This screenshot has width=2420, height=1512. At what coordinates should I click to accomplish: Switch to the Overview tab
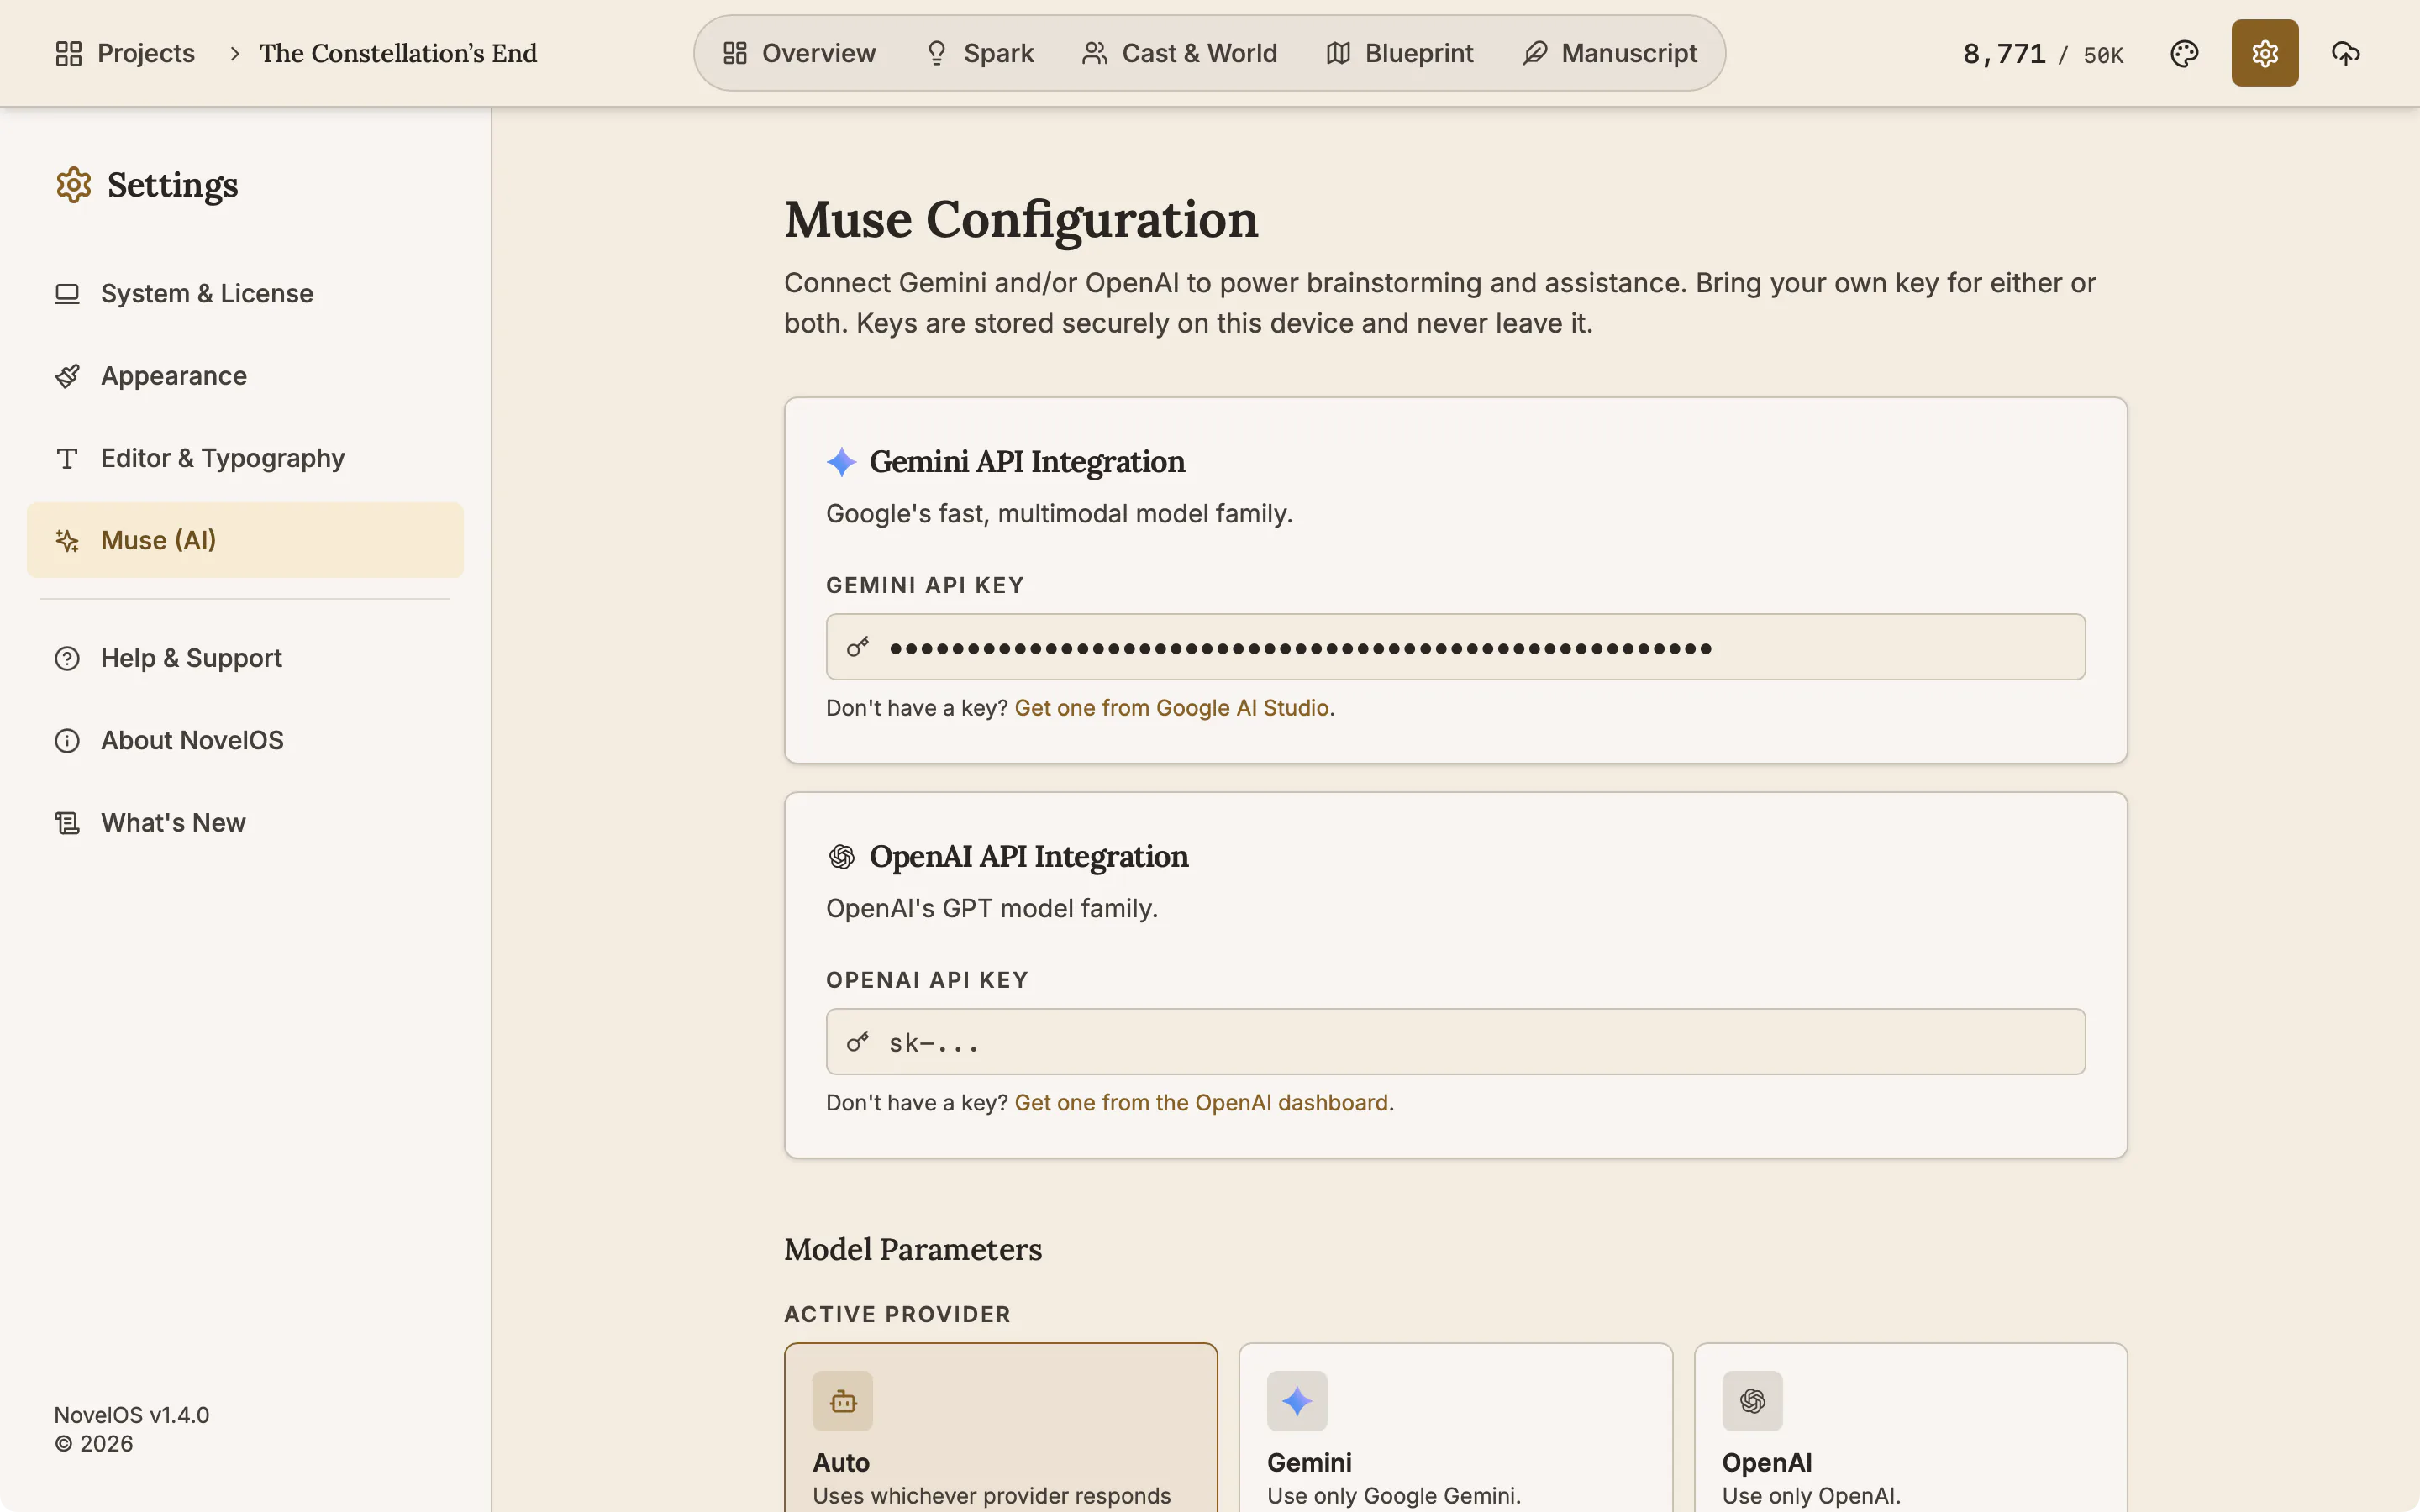coord(799,53)
